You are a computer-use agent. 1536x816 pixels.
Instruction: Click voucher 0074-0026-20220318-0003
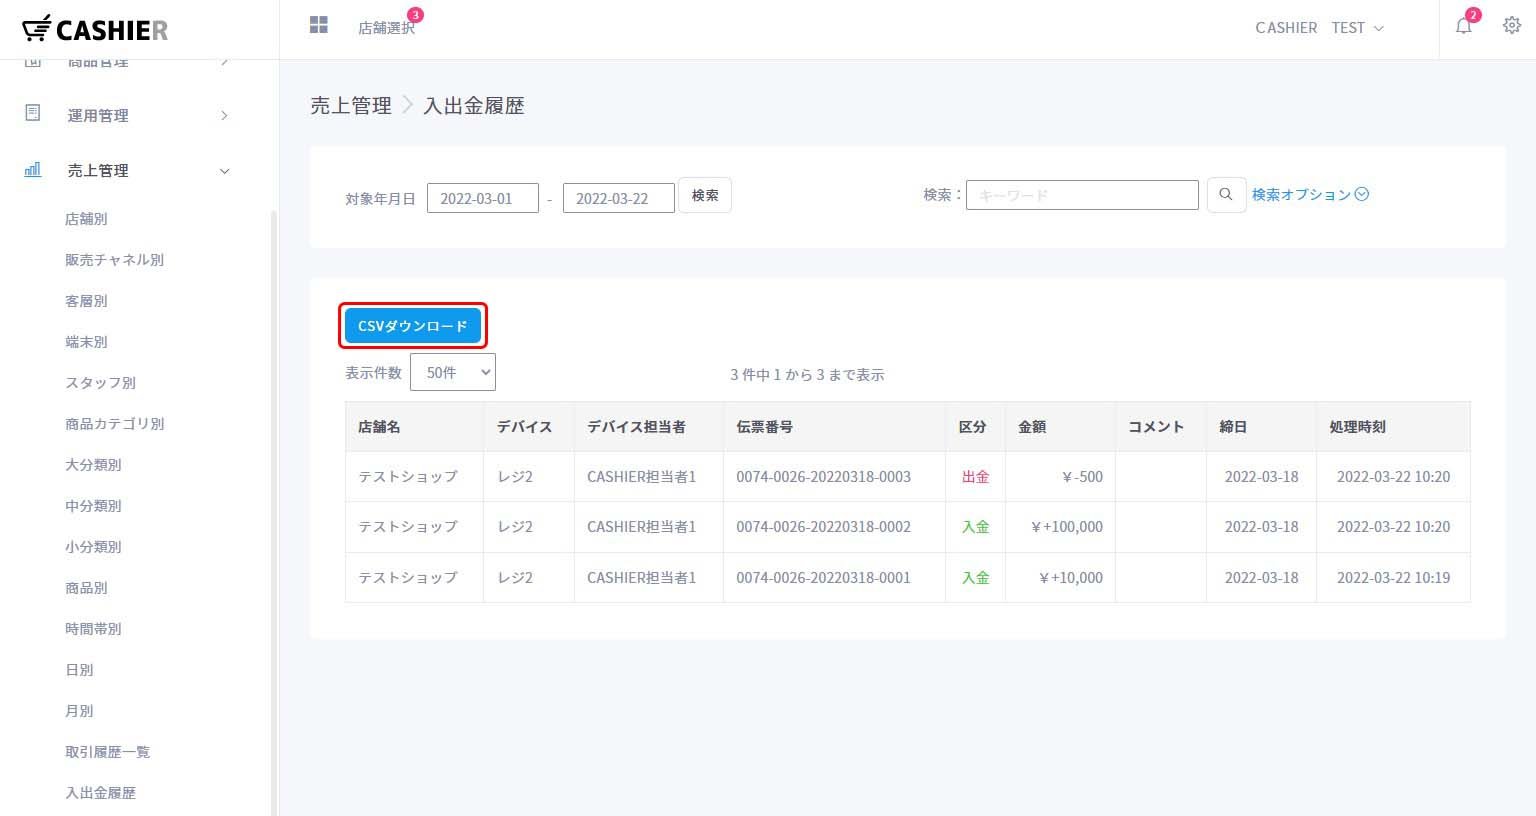click(823, 477)
